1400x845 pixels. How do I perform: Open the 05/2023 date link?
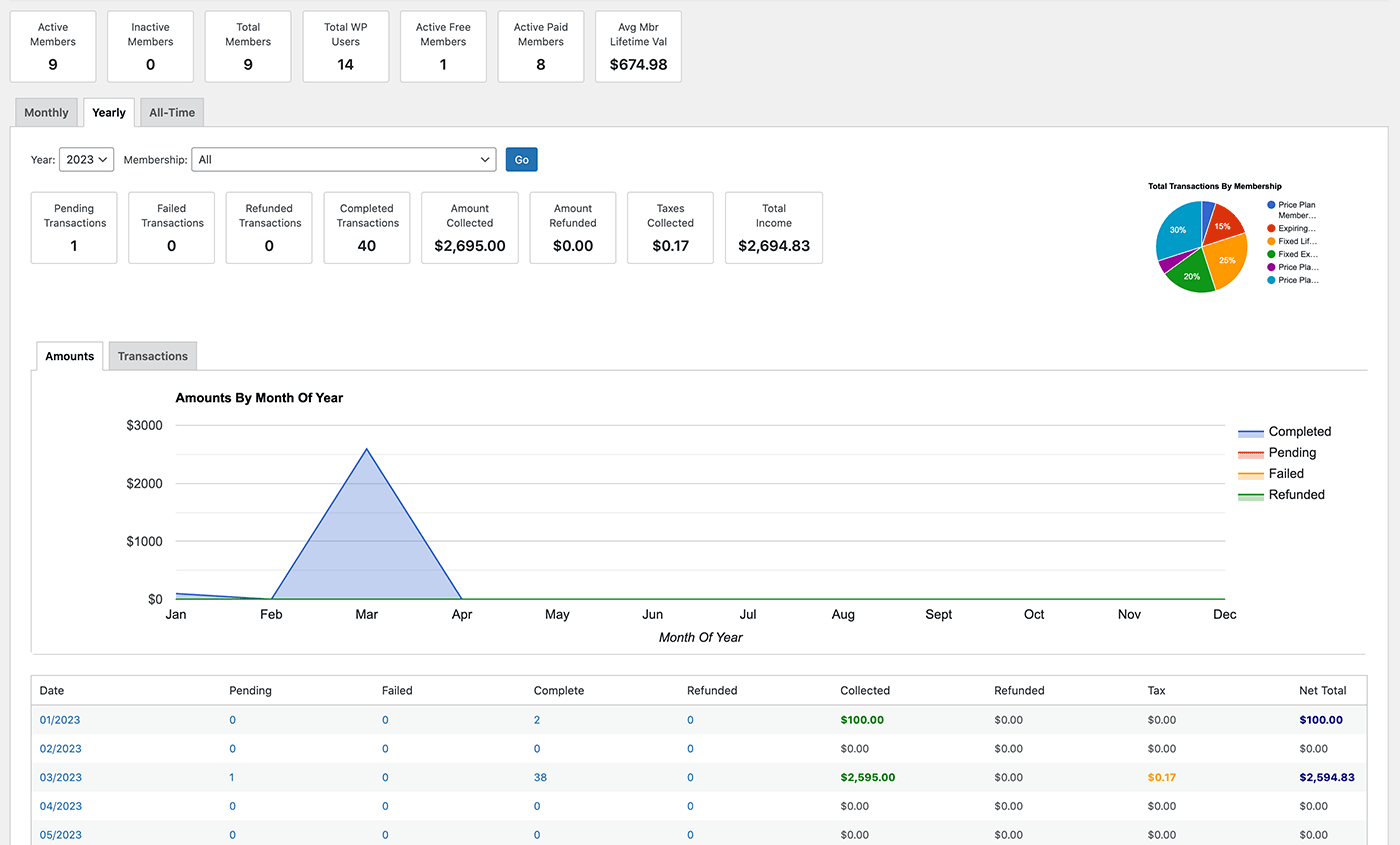[x=61, y=835]
